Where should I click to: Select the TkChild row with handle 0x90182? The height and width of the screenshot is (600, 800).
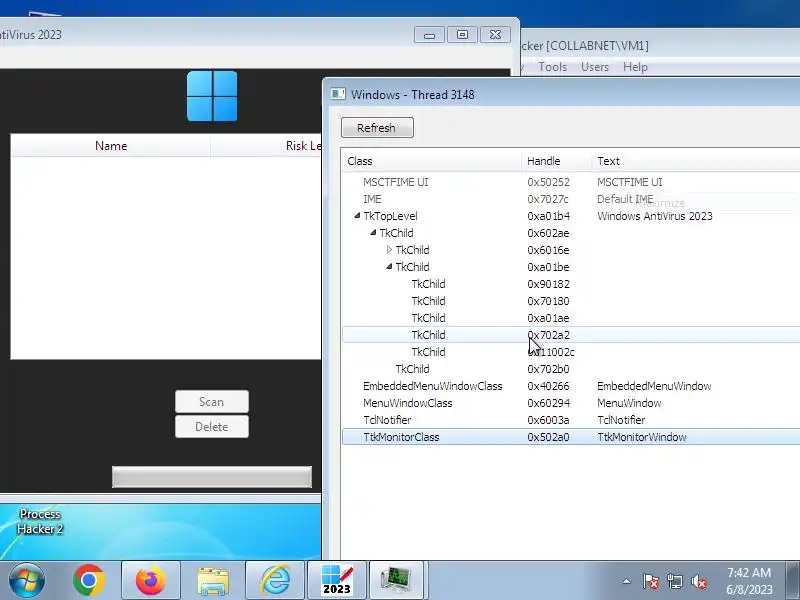click(571, 284)
